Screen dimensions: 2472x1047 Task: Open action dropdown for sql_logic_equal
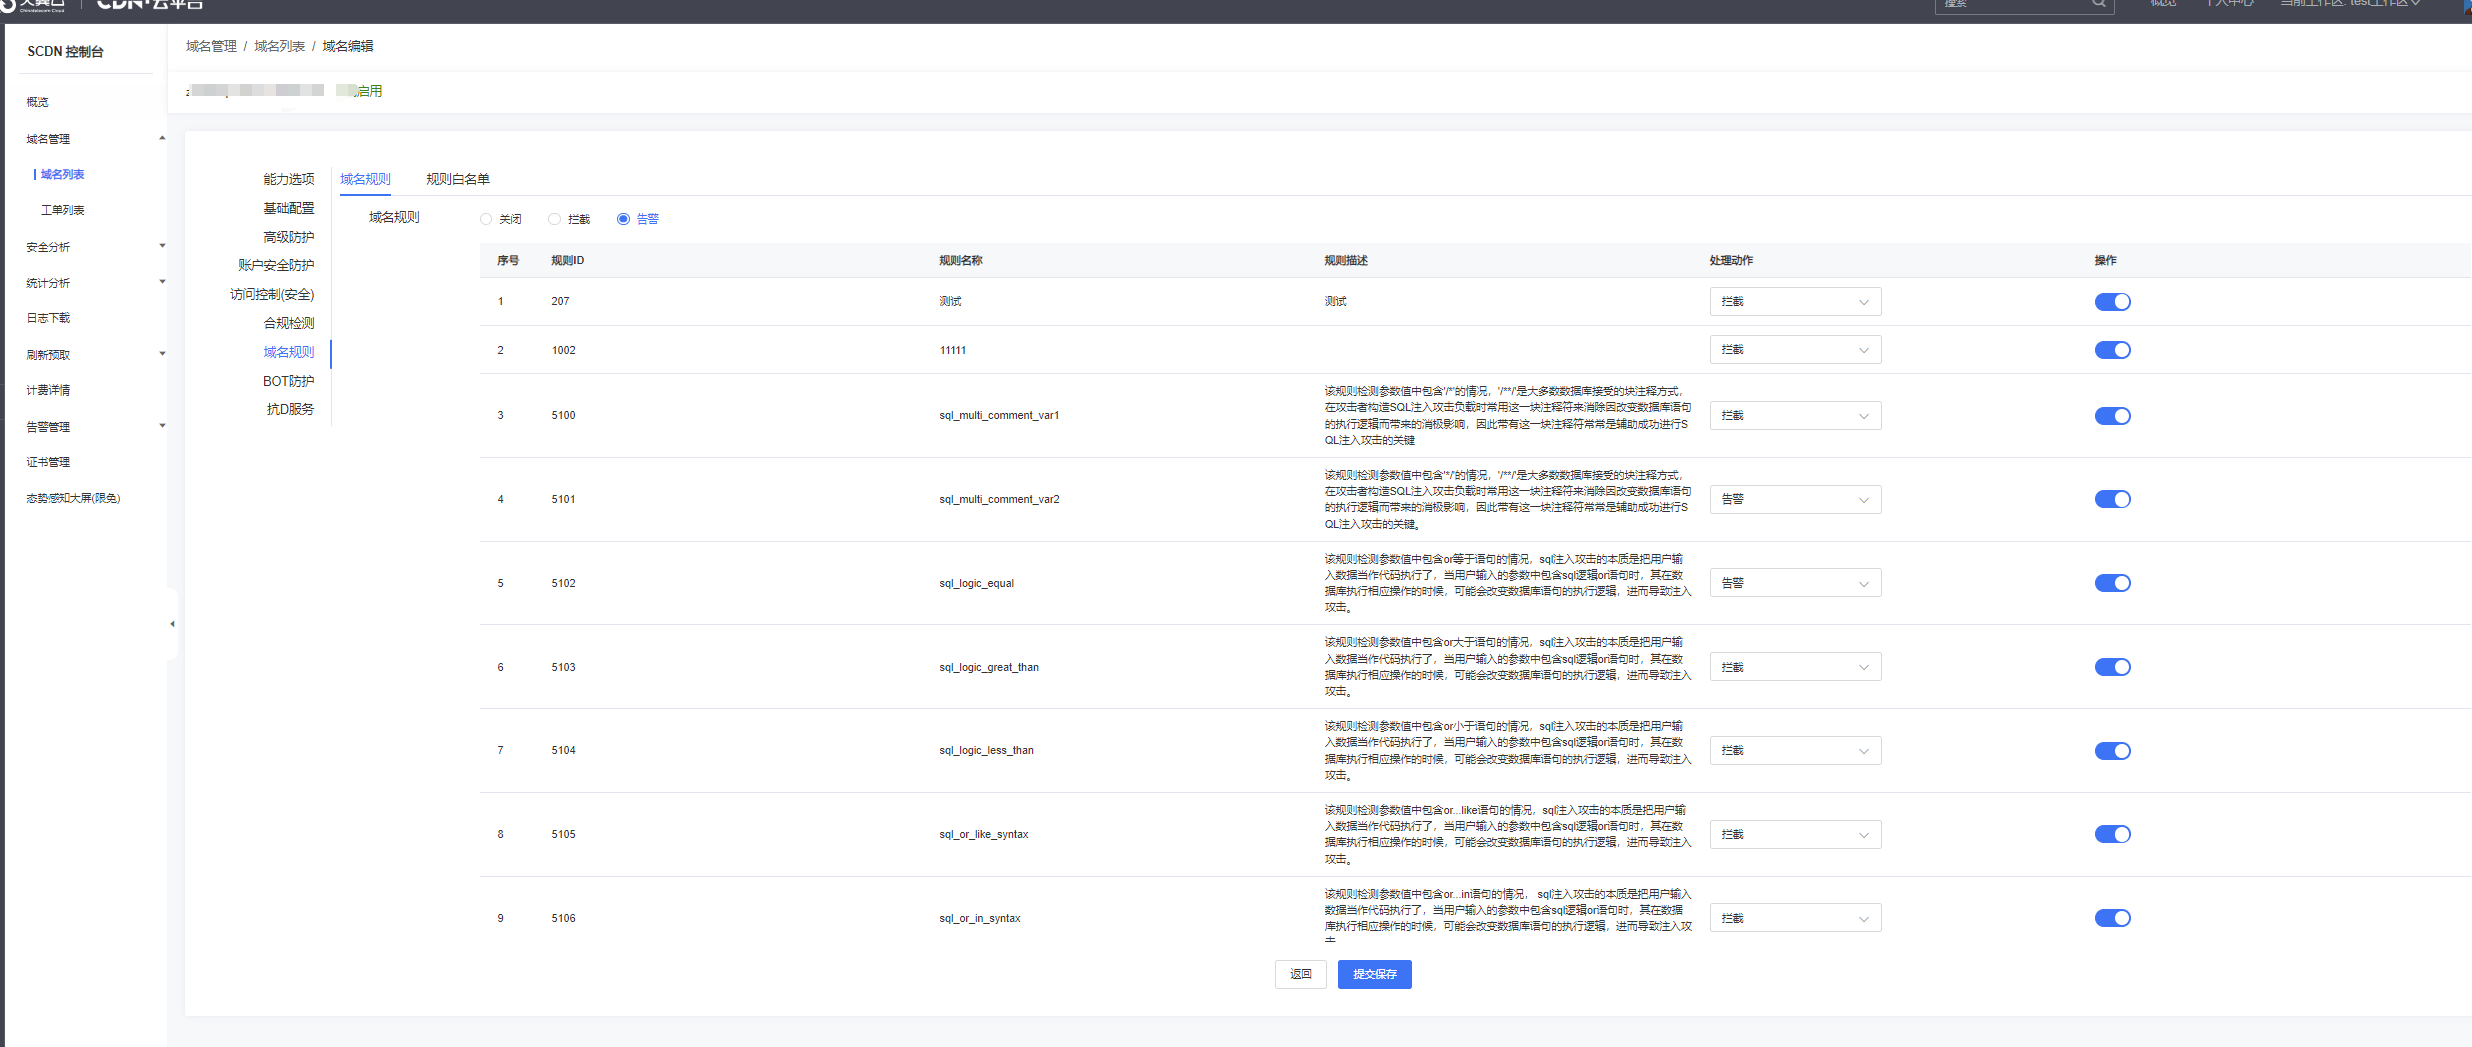1795,583
